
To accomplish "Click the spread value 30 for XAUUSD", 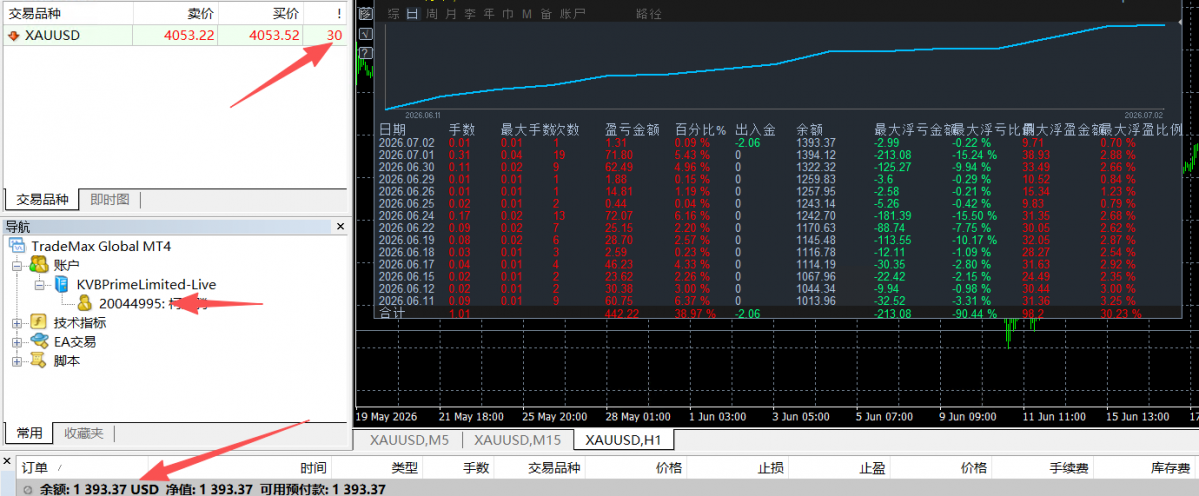I will click(334, 35).
